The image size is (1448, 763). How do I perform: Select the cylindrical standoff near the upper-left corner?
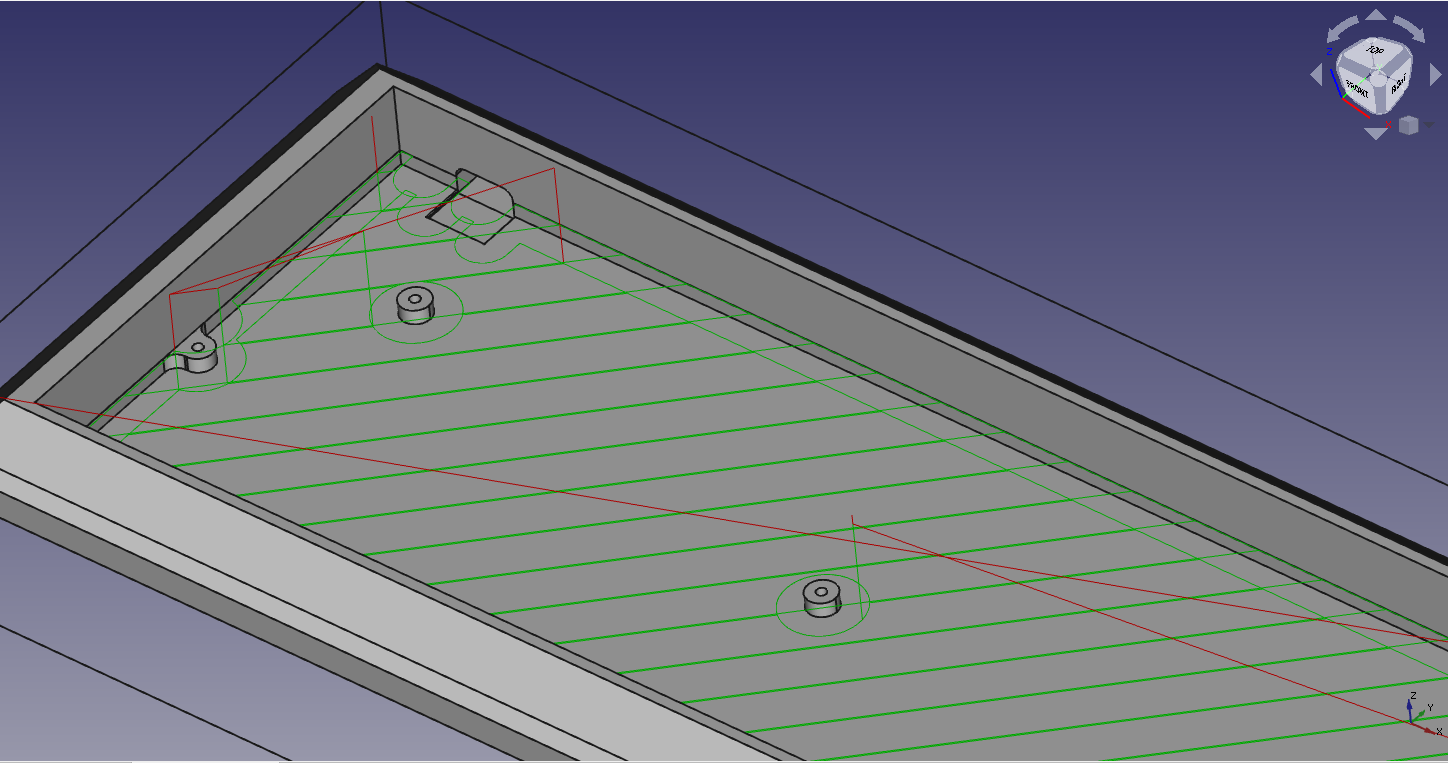coord(415,304)
